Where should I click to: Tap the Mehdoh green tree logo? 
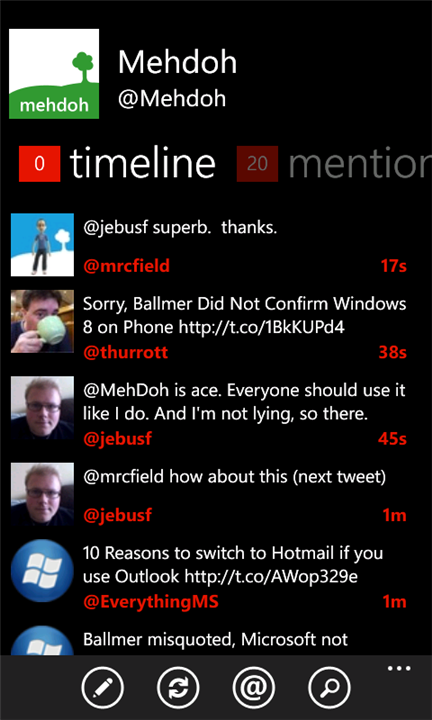(54, 74)
